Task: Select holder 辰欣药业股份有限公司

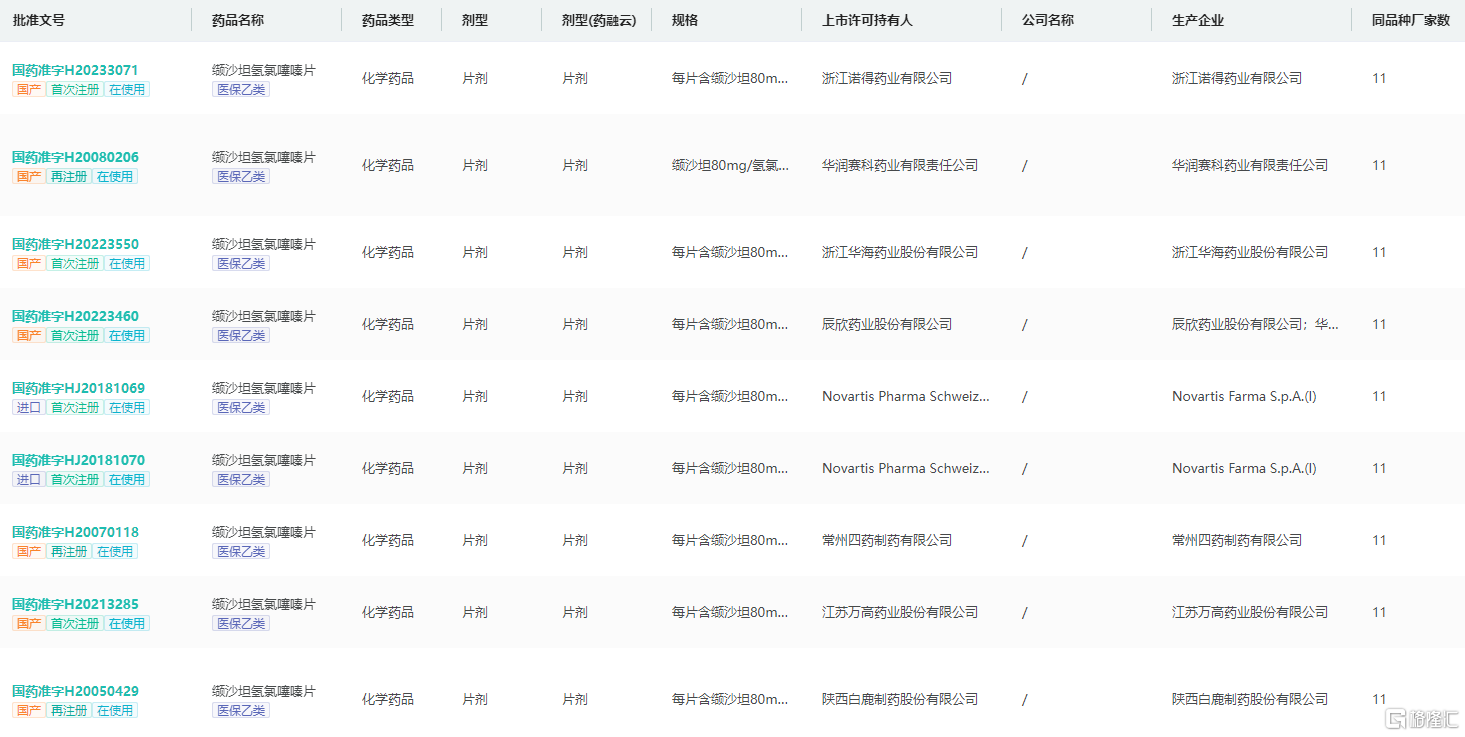Action: point(887,324)
